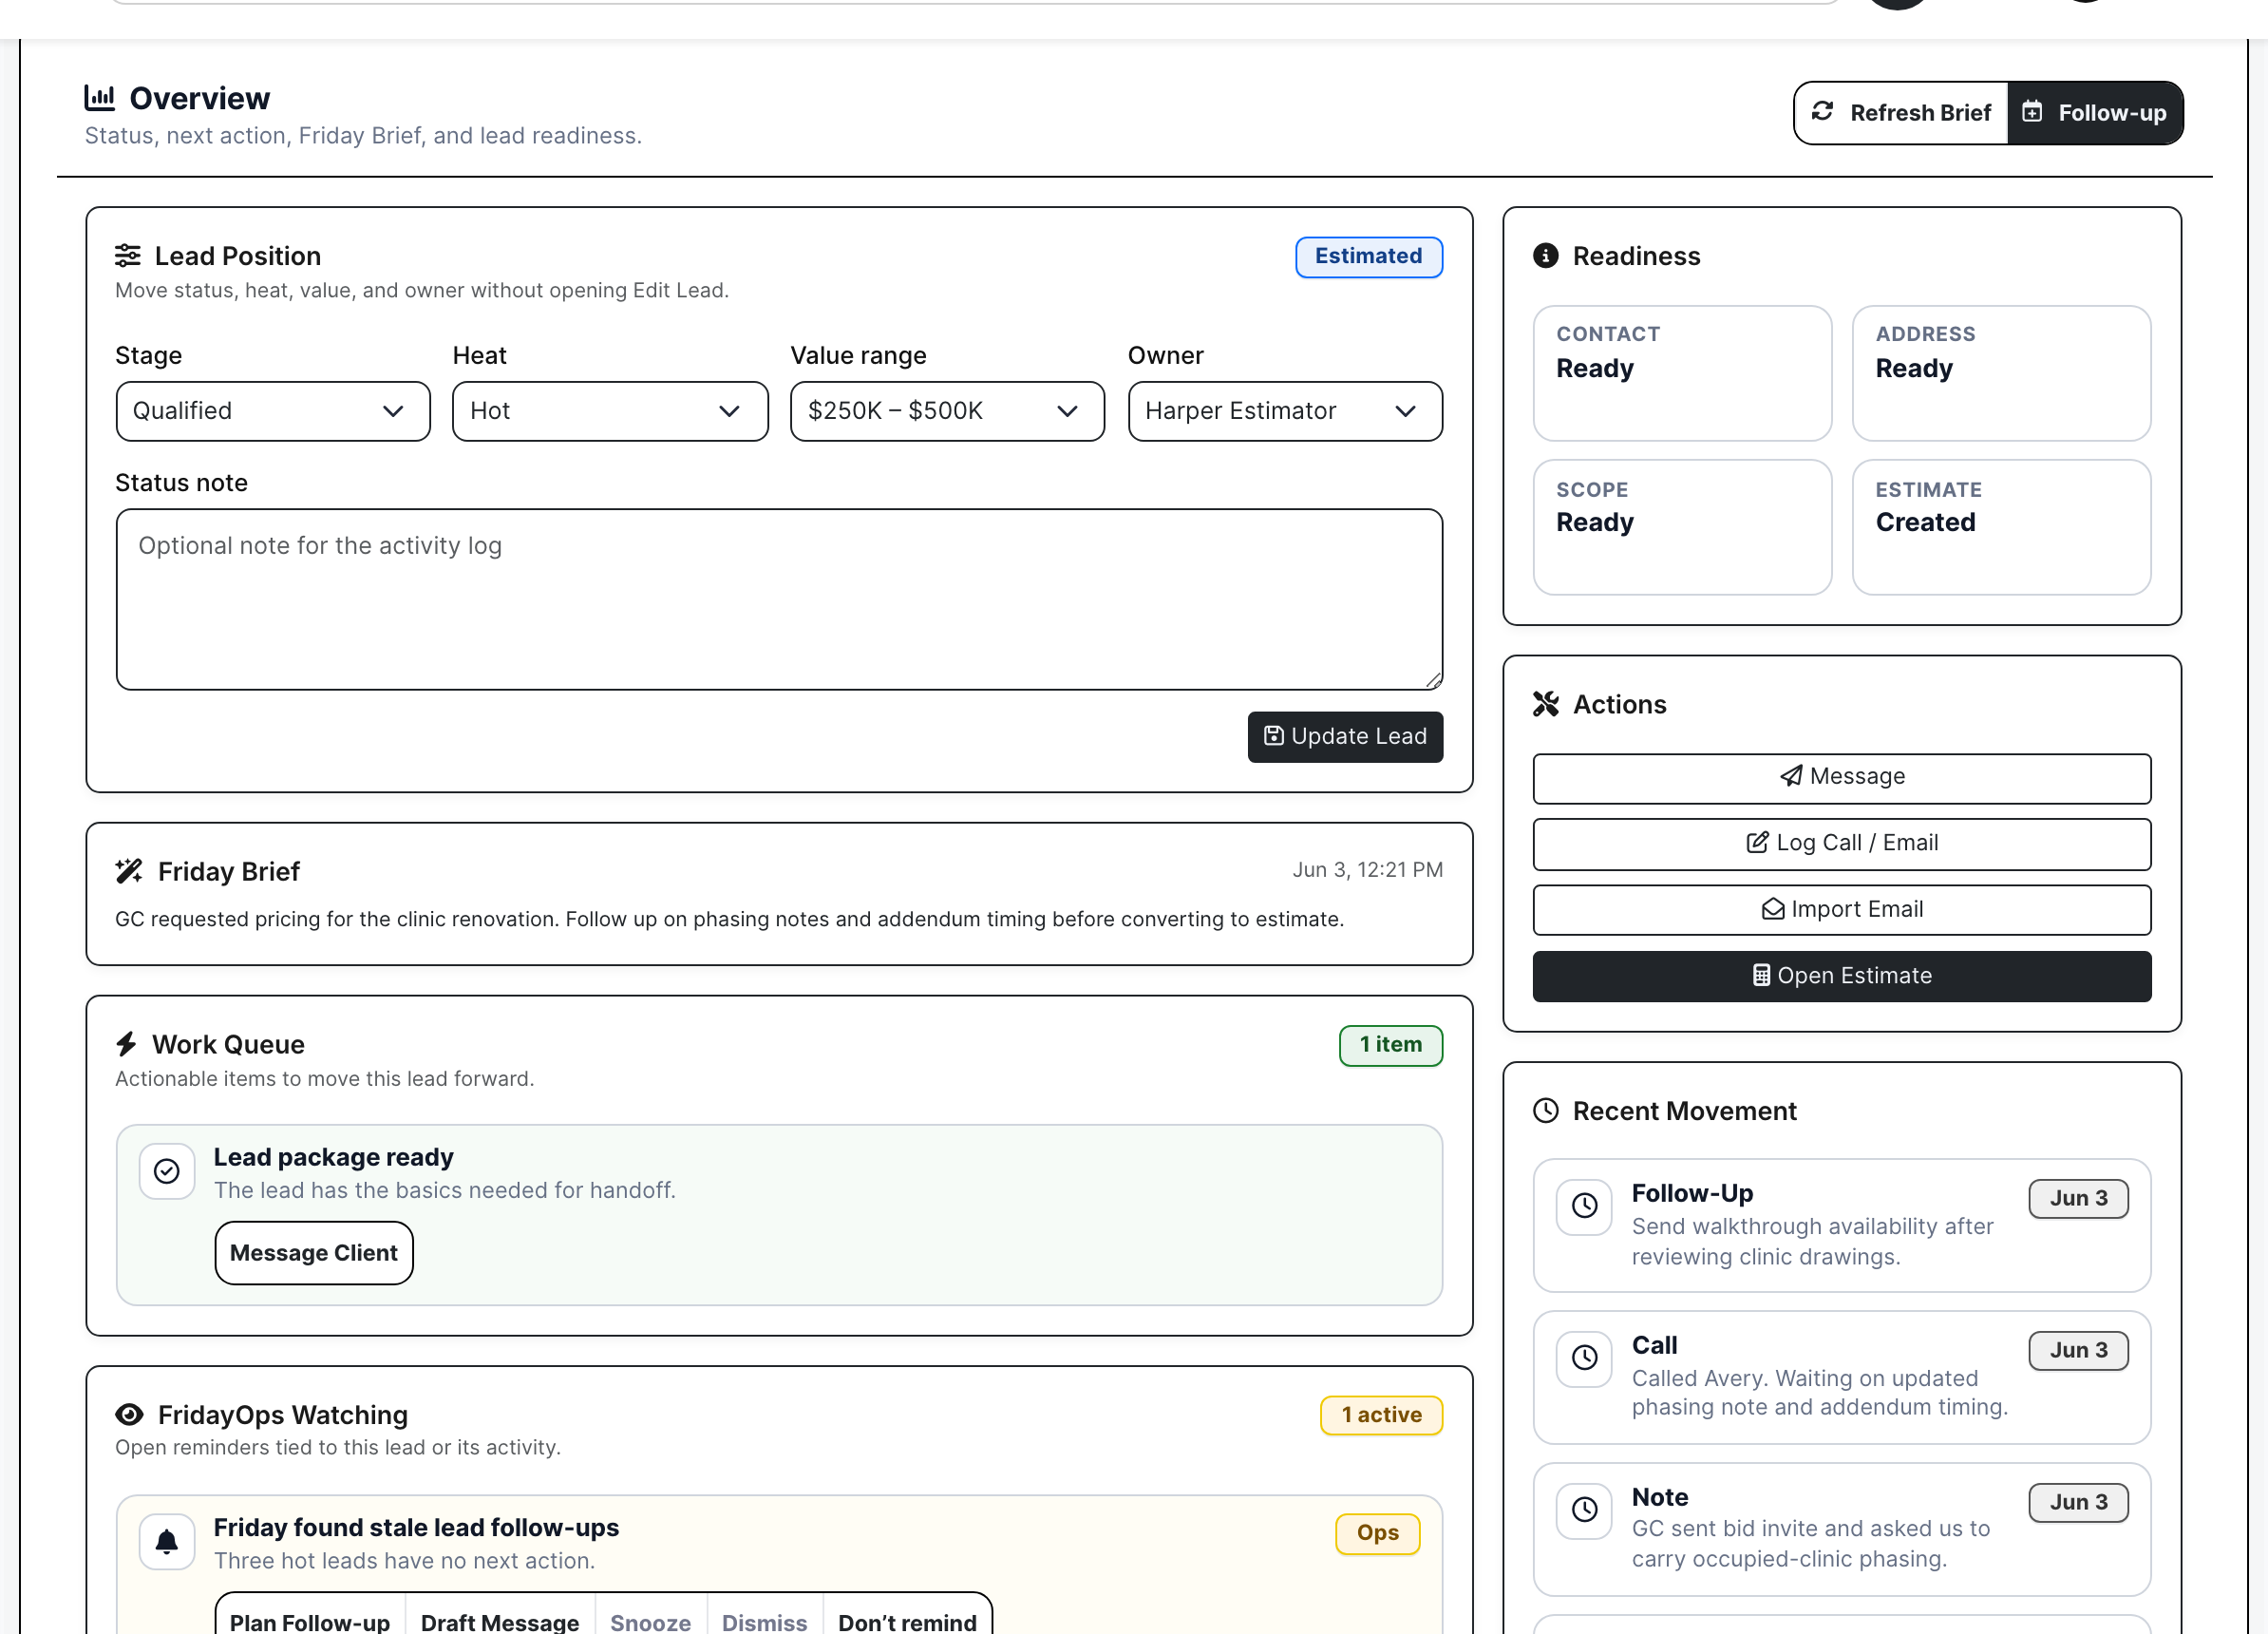Screen dimensions: 2268x1634
Task: Click the Ops tag on the reminder
Action: (x=1377, y=1533)
